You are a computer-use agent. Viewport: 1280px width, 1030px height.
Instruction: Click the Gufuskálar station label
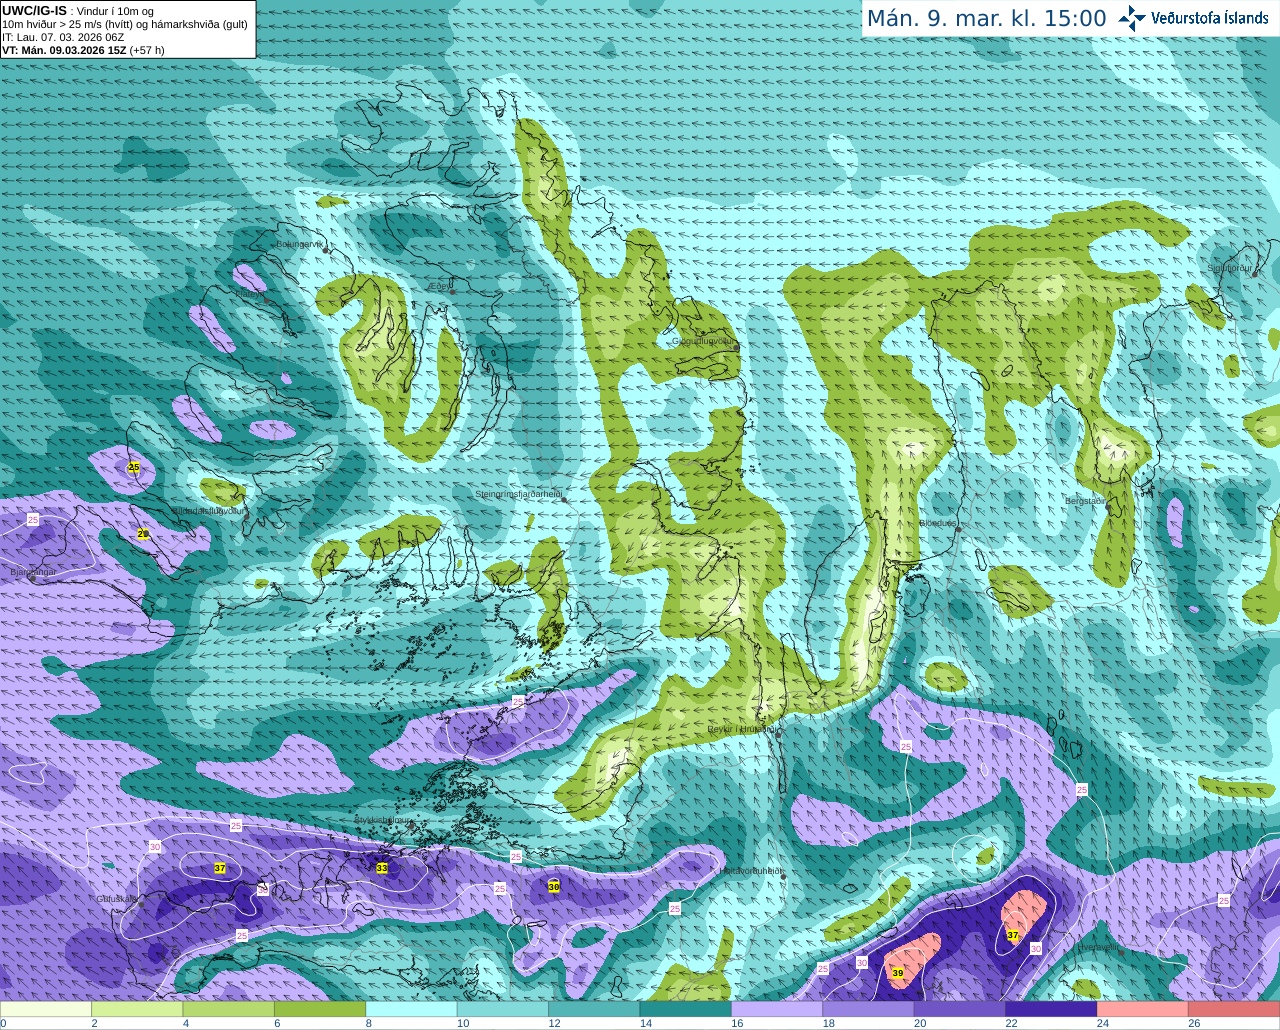click(x=117, y=899)
